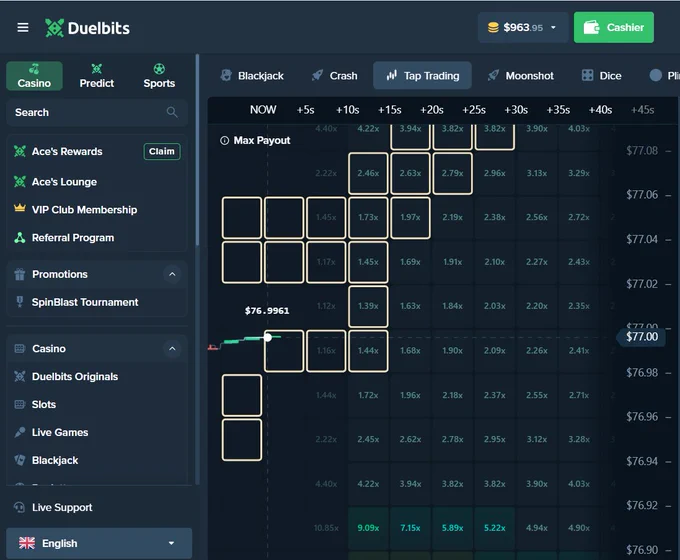Open Ace's Rewards

click(67, 151)
